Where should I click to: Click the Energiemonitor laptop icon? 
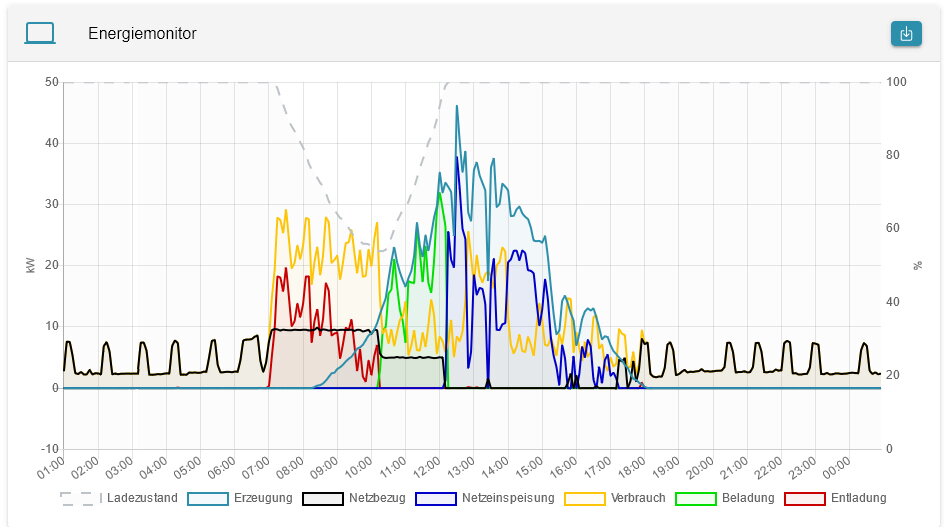pyautogui.click(x=40, y=33)
